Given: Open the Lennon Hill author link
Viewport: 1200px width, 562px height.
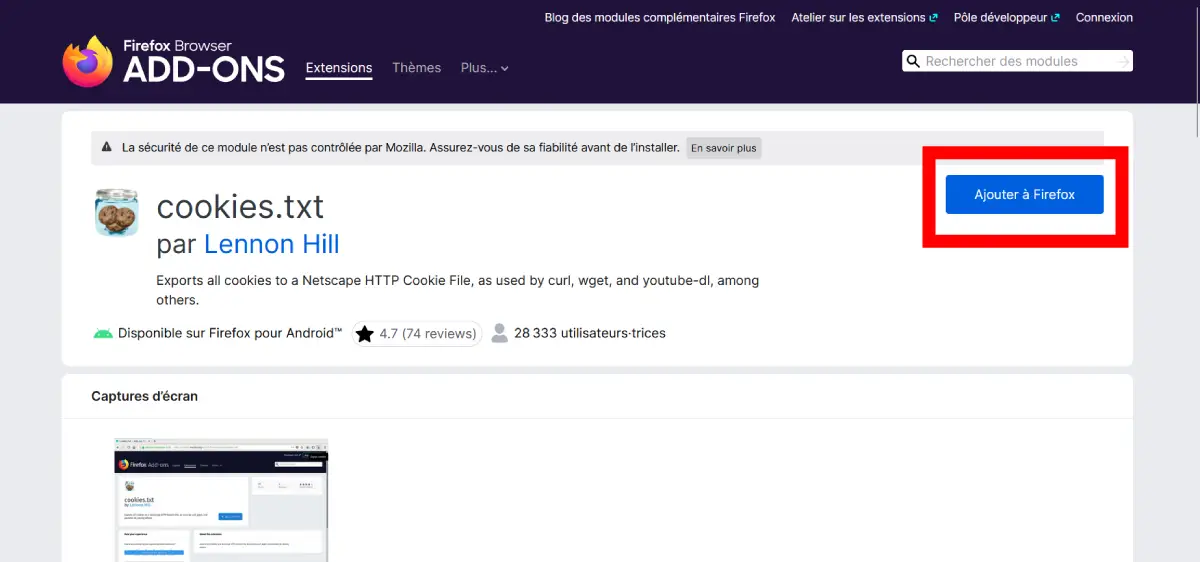Looking at the screenshot, I should (272, 244).
